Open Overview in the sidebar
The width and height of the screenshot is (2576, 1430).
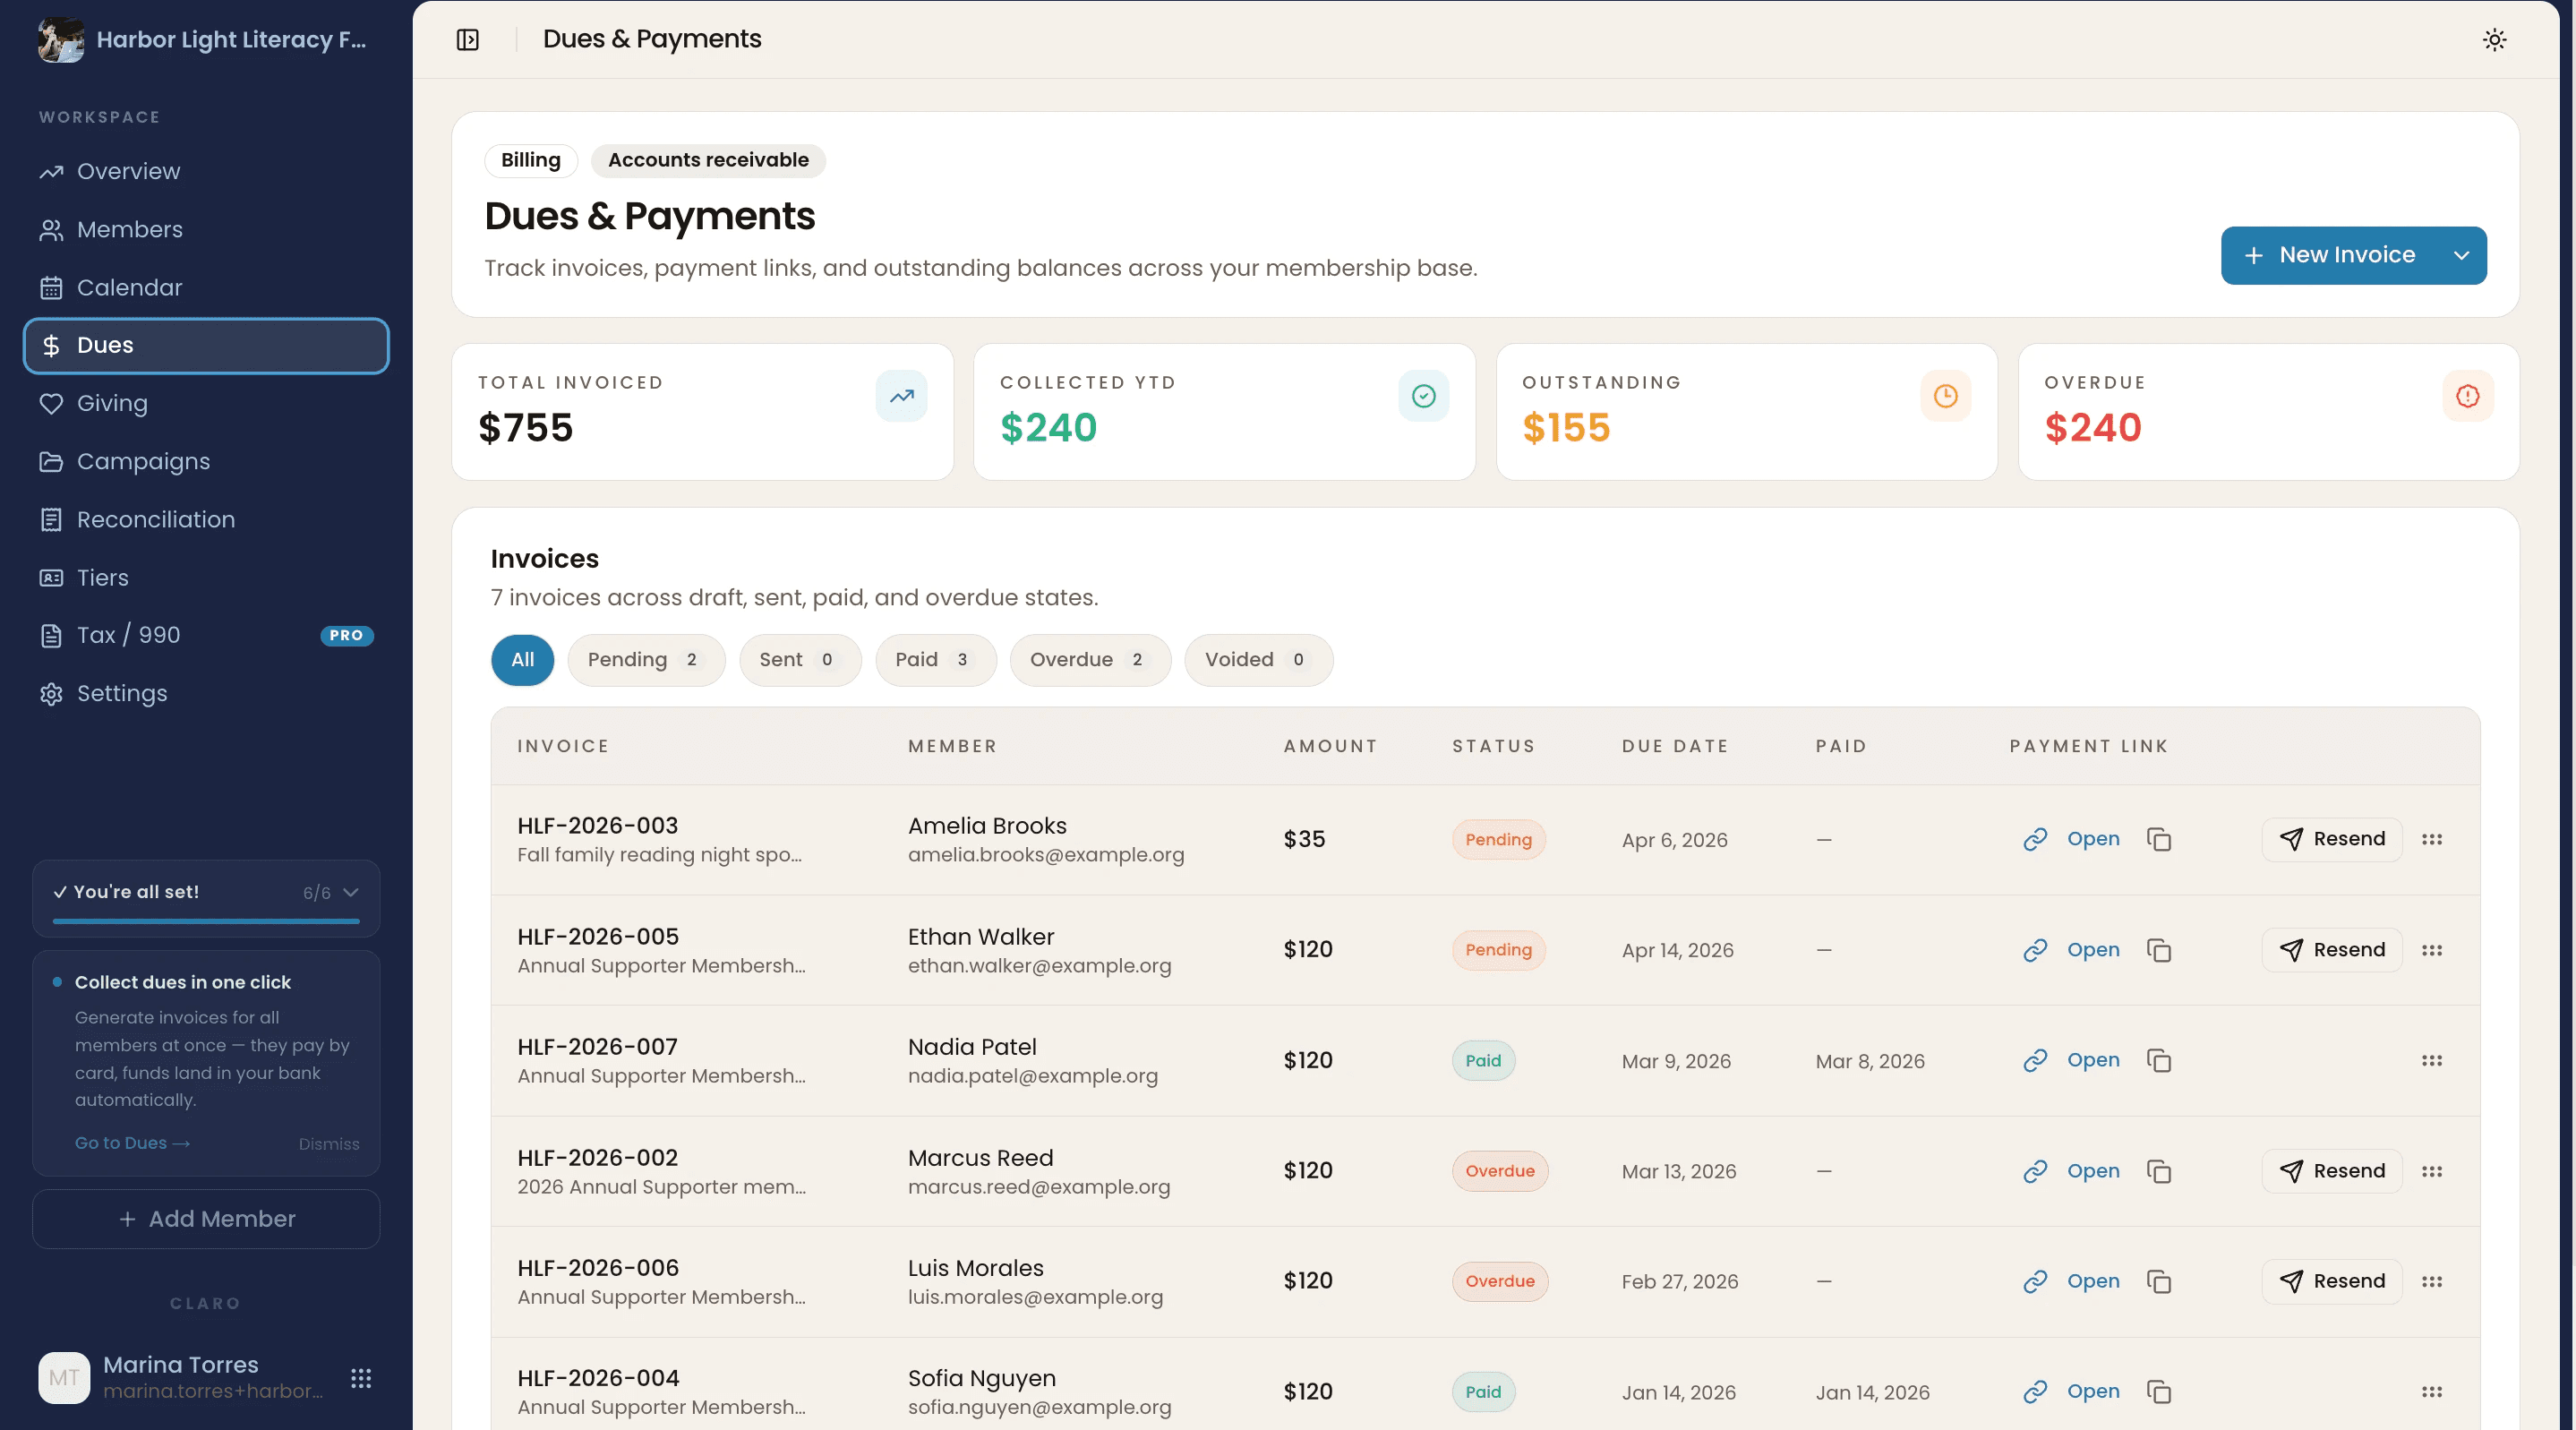click(206, 171)
